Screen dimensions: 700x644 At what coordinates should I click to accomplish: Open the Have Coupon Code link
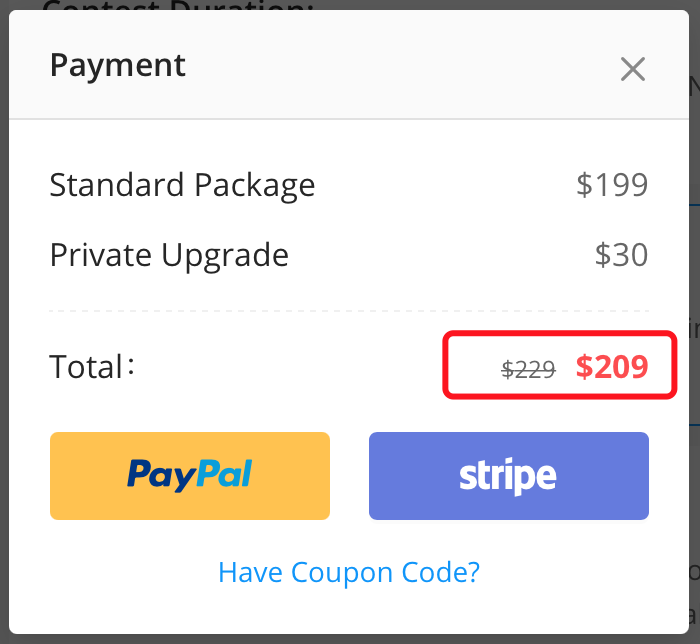349,573
